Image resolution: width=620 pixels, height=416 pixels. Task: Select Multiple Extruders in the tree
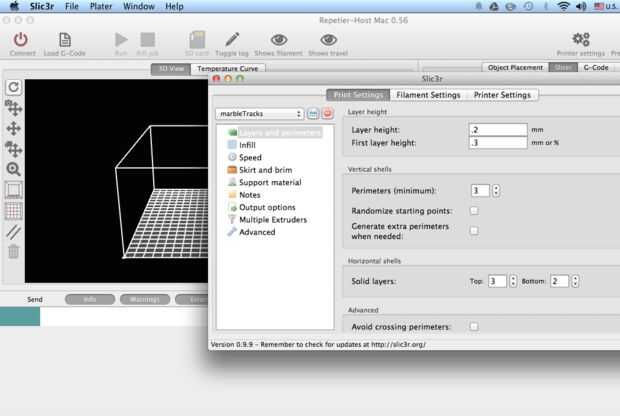tap(267, 220)
